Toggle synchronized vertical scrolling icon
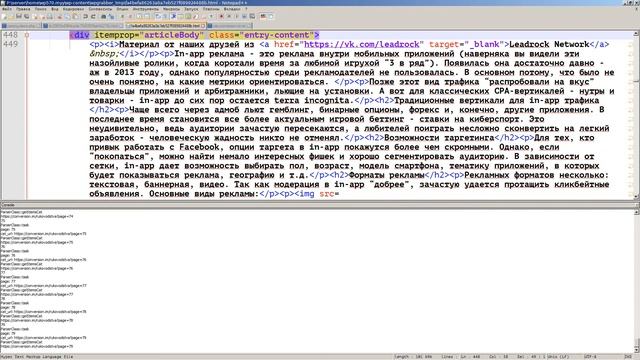The height and width of the screenshot is (360, 640). [x=139, y=16]
